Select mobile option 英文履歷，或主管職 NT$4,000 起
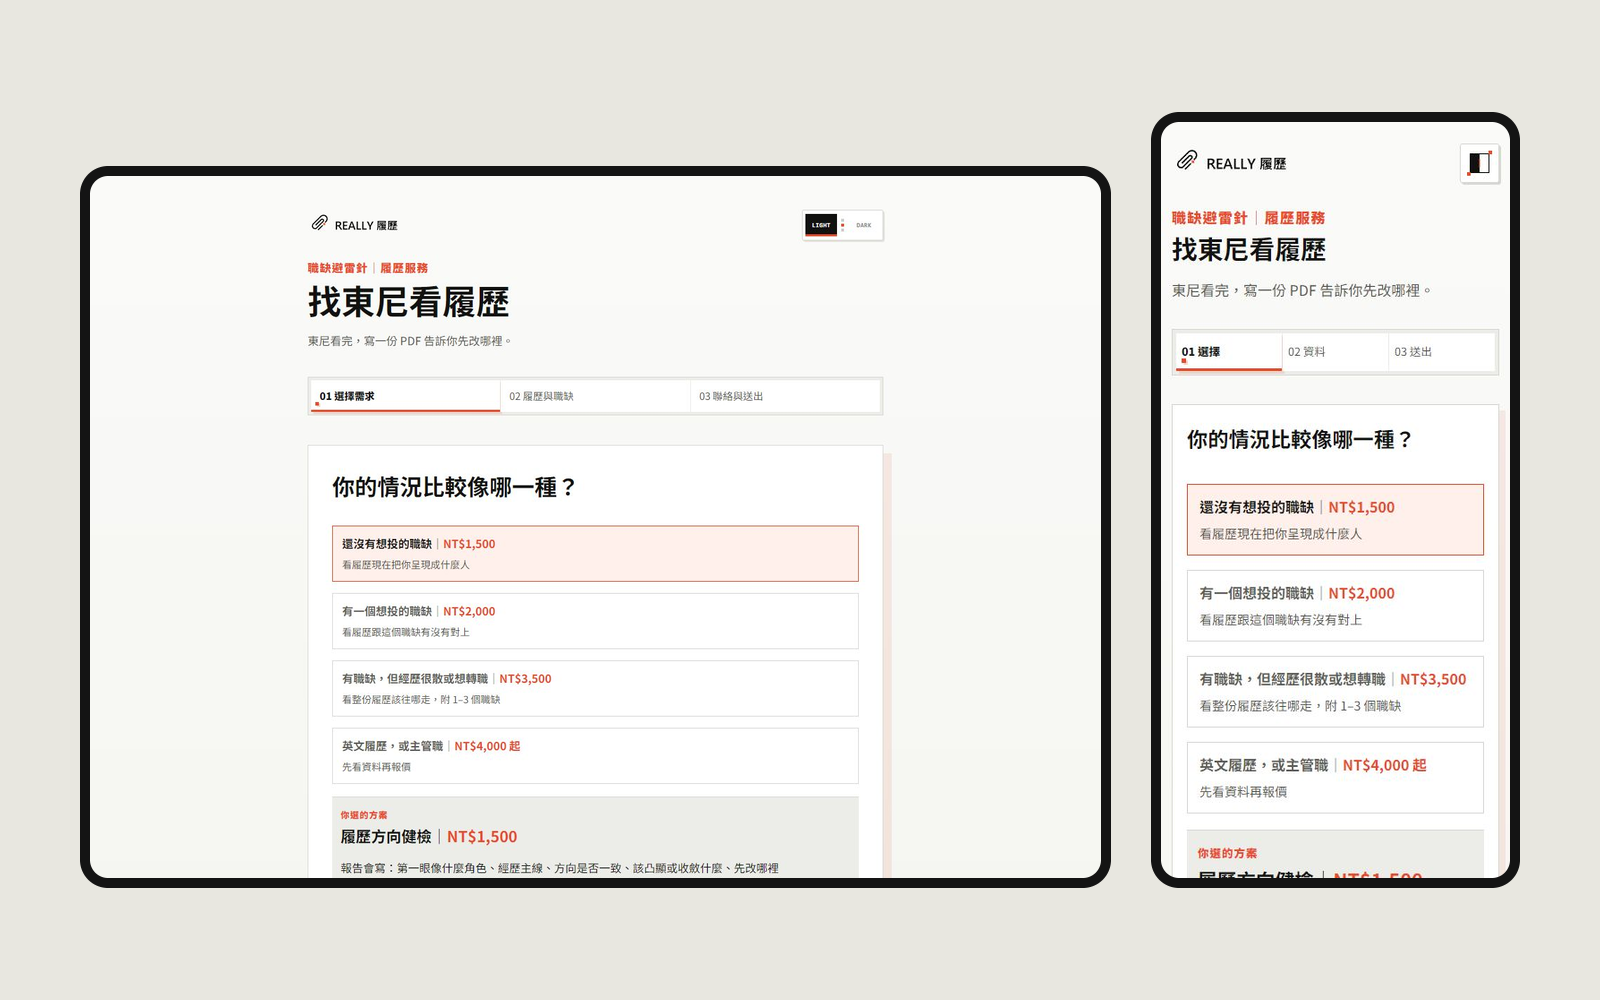The image size is (1600, 1000). click(x=1335, y=778)
